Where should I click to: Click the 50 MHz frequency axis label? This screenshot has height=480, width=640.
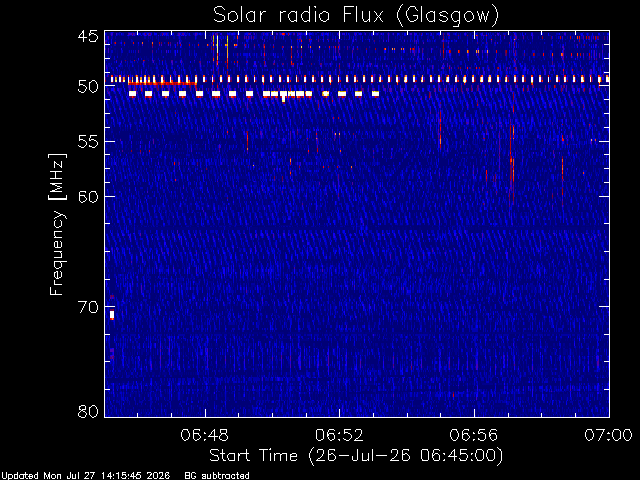point(88,86)
